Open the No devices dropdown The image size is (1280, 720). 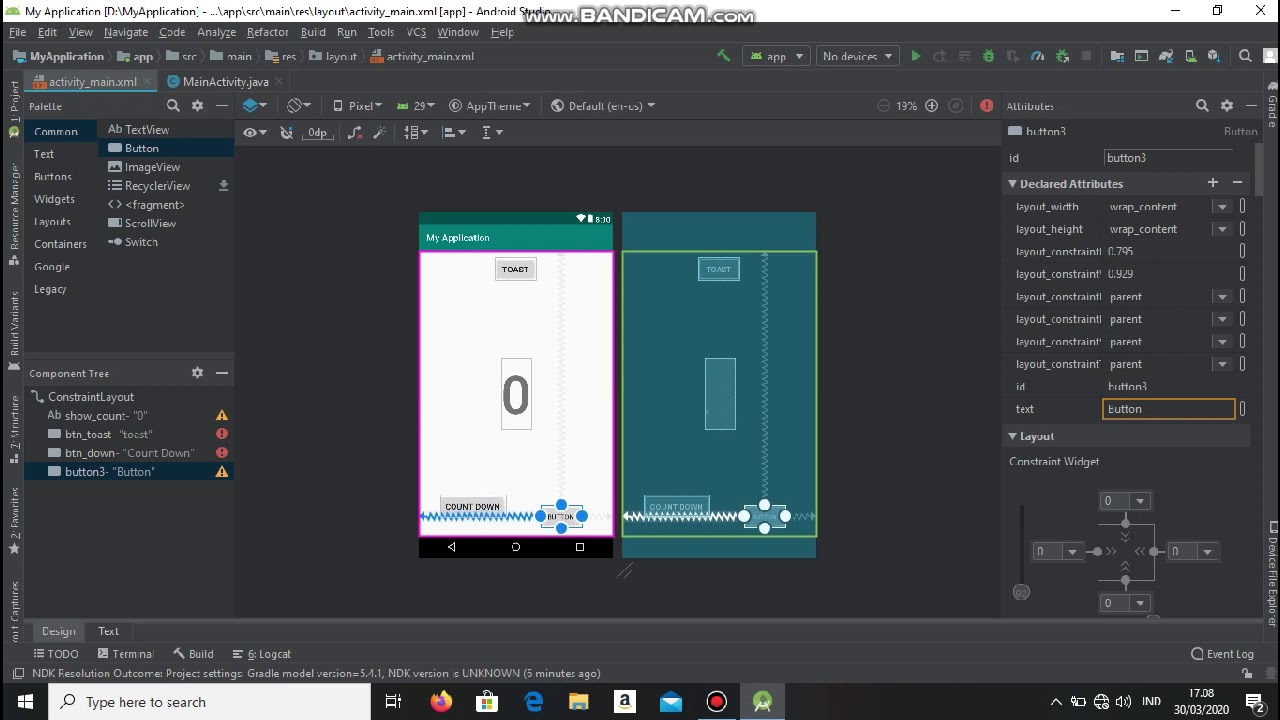[856, 56]
